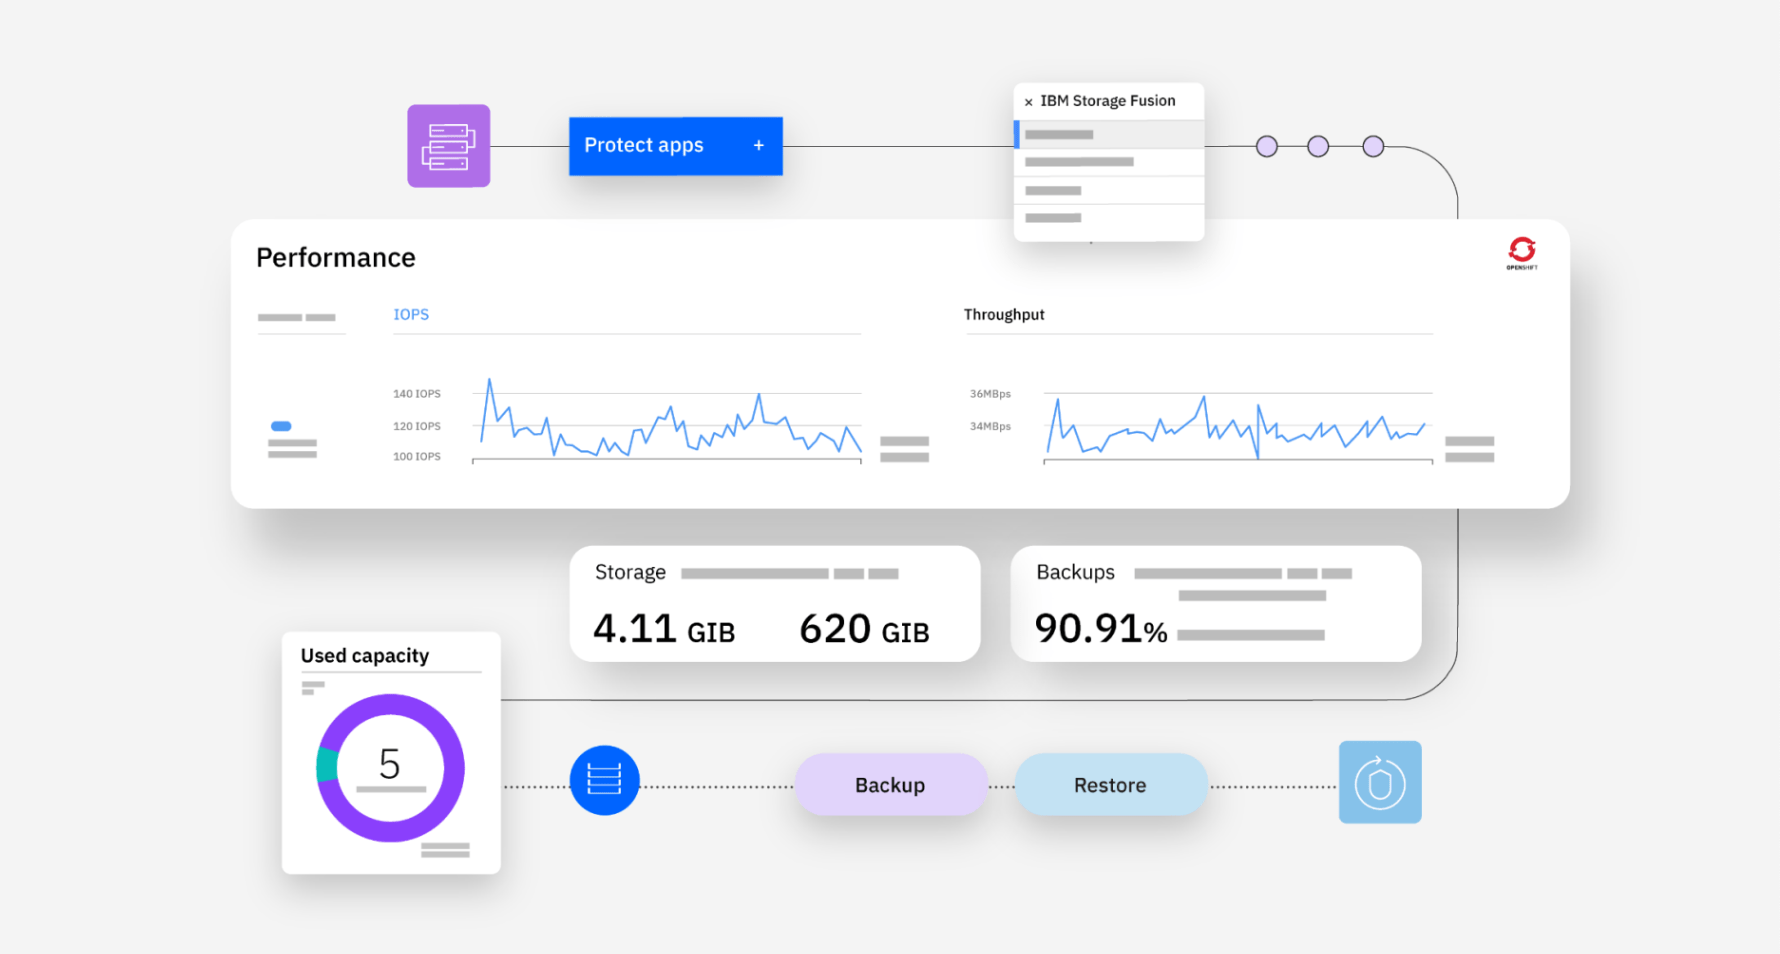Click the IOPS line chart

pyautogui.click(x=668, y=420)
